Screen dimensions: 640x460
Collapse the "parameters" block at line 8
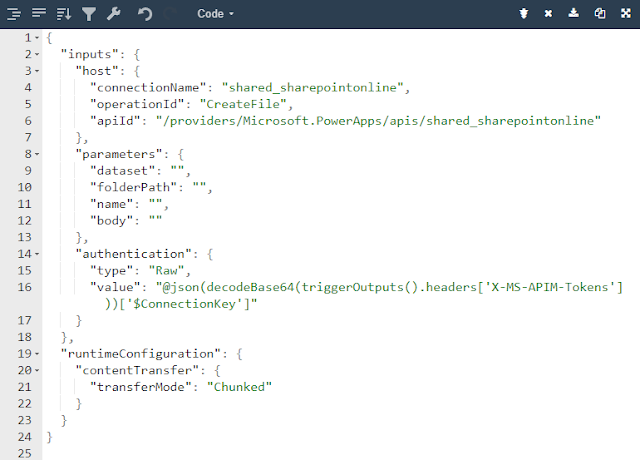point(37,154)
